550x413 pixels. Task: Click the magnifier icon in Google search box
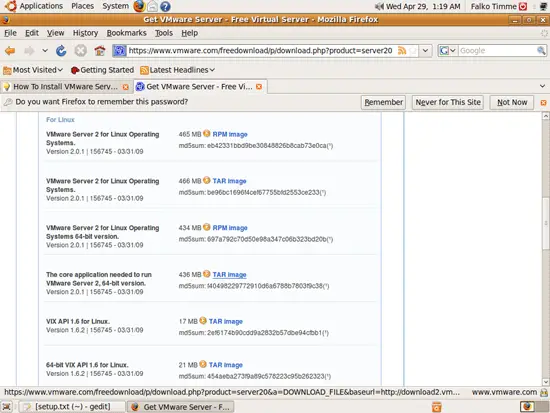click(541, 51)
